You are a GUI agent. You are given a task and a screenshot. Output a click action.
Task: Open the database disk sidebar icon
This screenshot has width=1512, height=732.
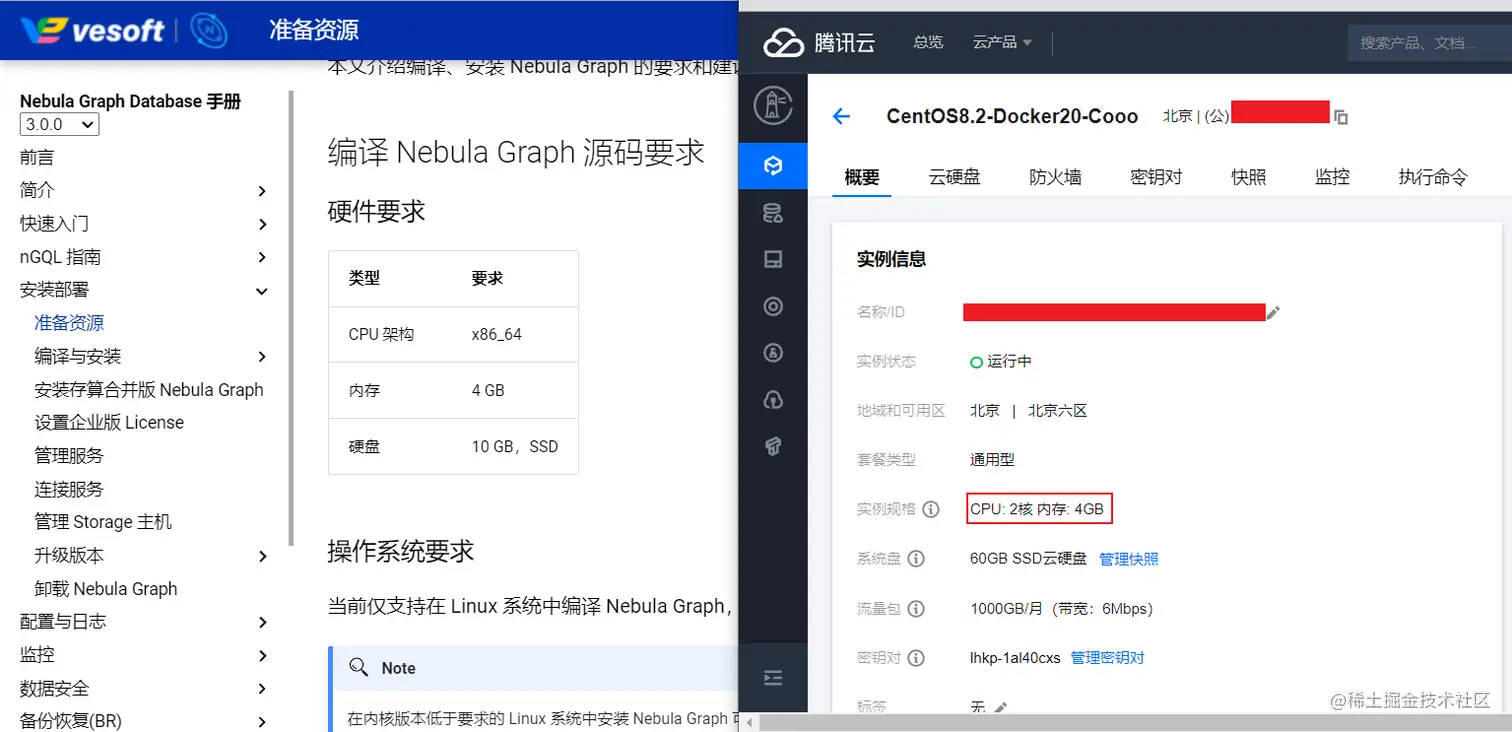coord(773,212)
